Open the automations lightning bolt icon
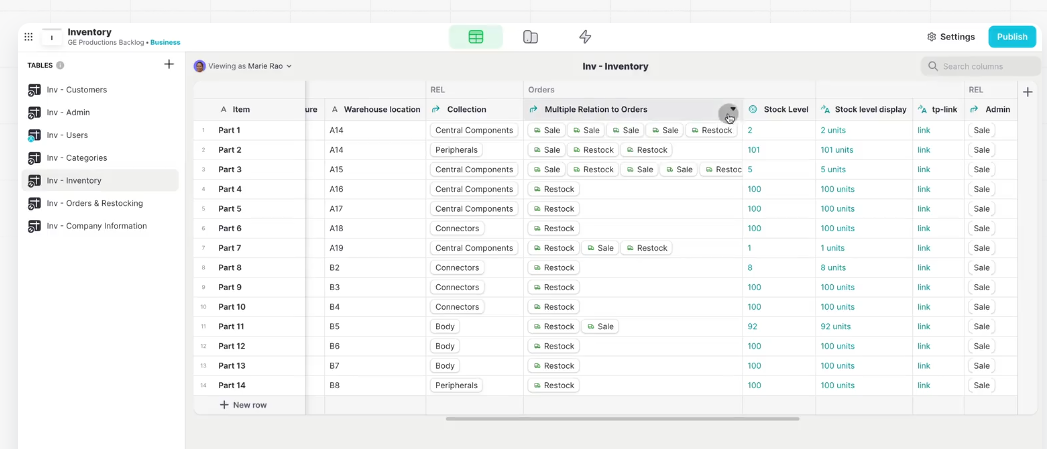The image size is (1047, 449). (585, 37)
